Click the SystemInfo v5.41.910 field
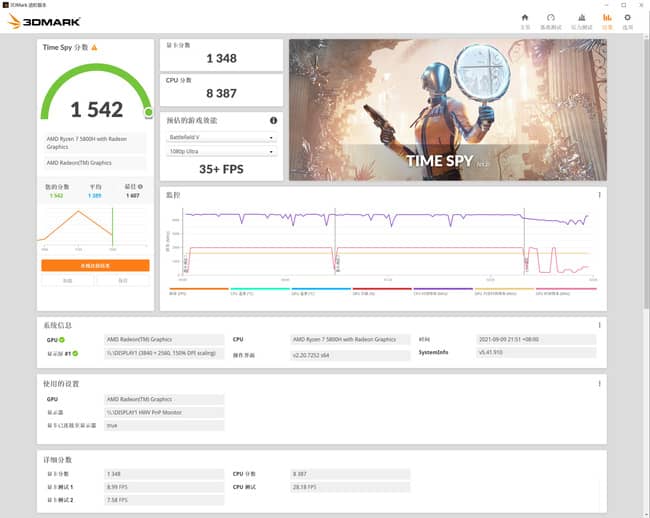Screen dimensions: 650x518 click(536, 353)
